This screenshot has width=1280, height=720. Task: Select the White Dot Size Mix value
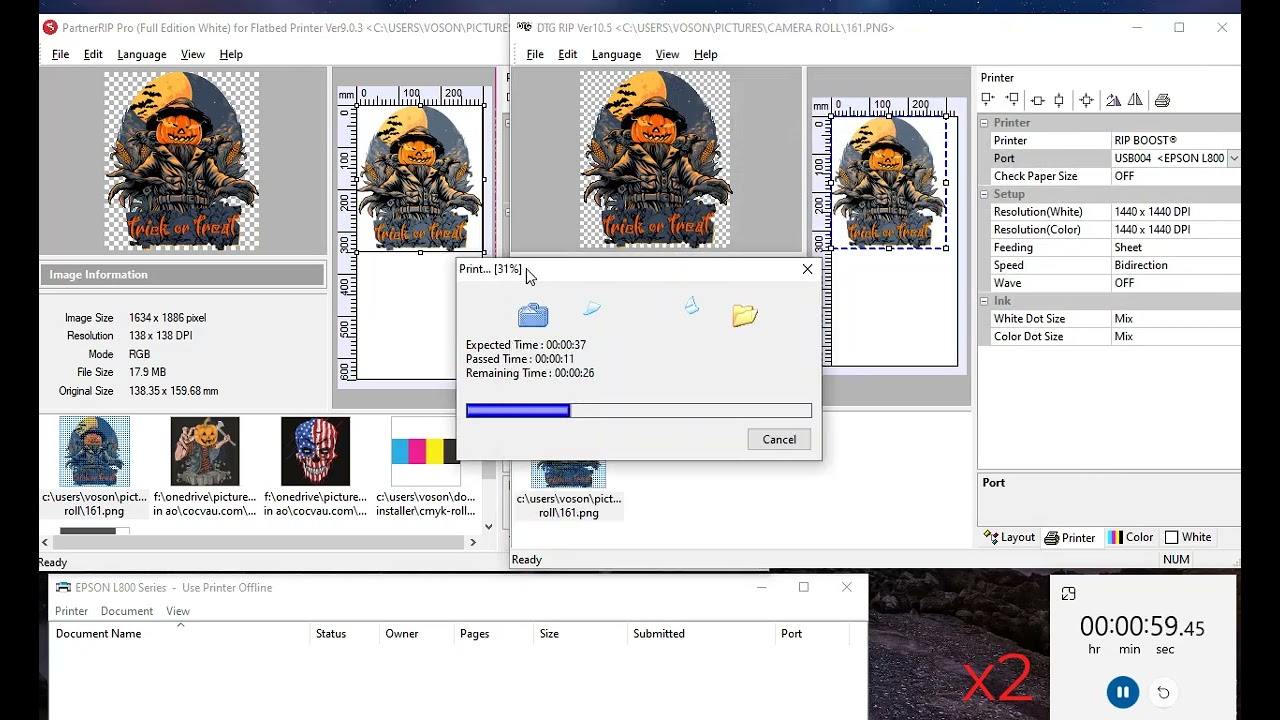point(1175,319)
